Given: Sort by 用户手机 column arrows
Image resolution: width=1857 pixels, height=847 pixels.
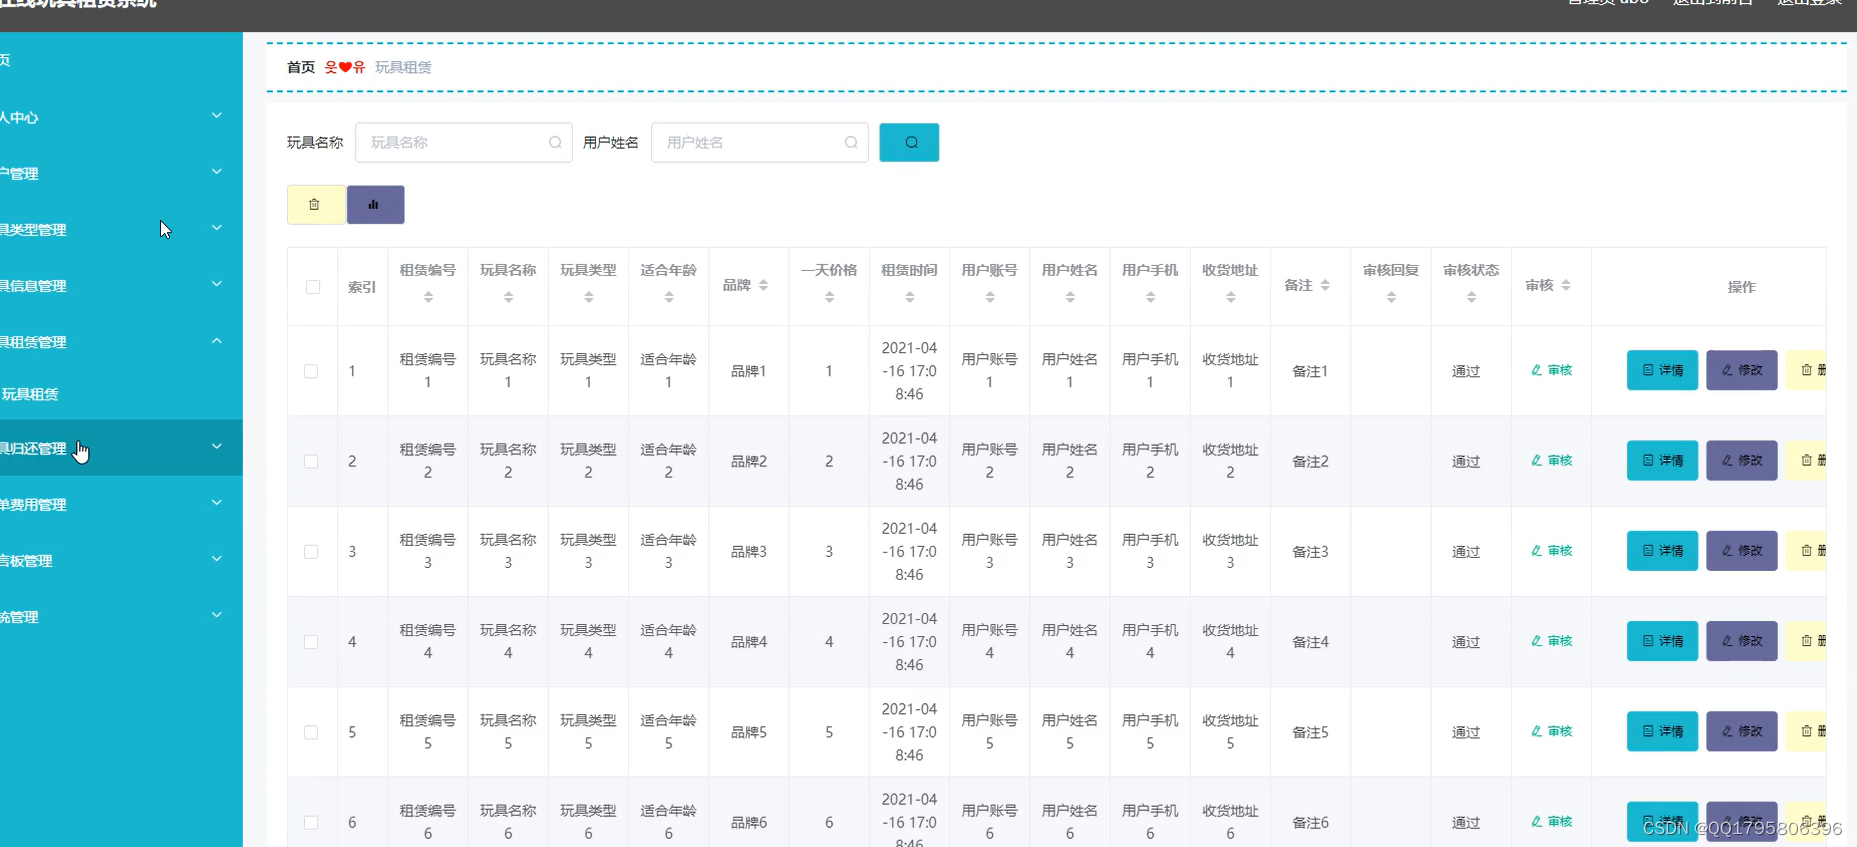Looking at the screenshot, I should (x=1150, y=297).
